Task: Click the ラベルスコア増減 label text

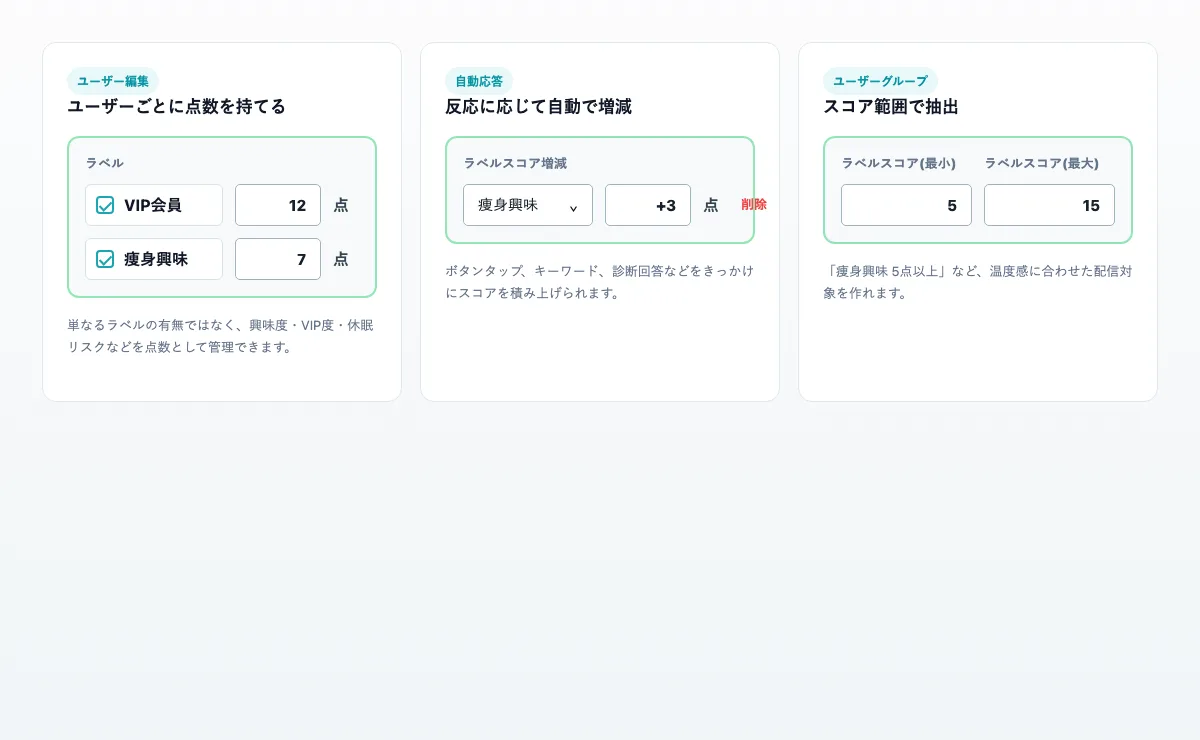Action: point(515,163)
